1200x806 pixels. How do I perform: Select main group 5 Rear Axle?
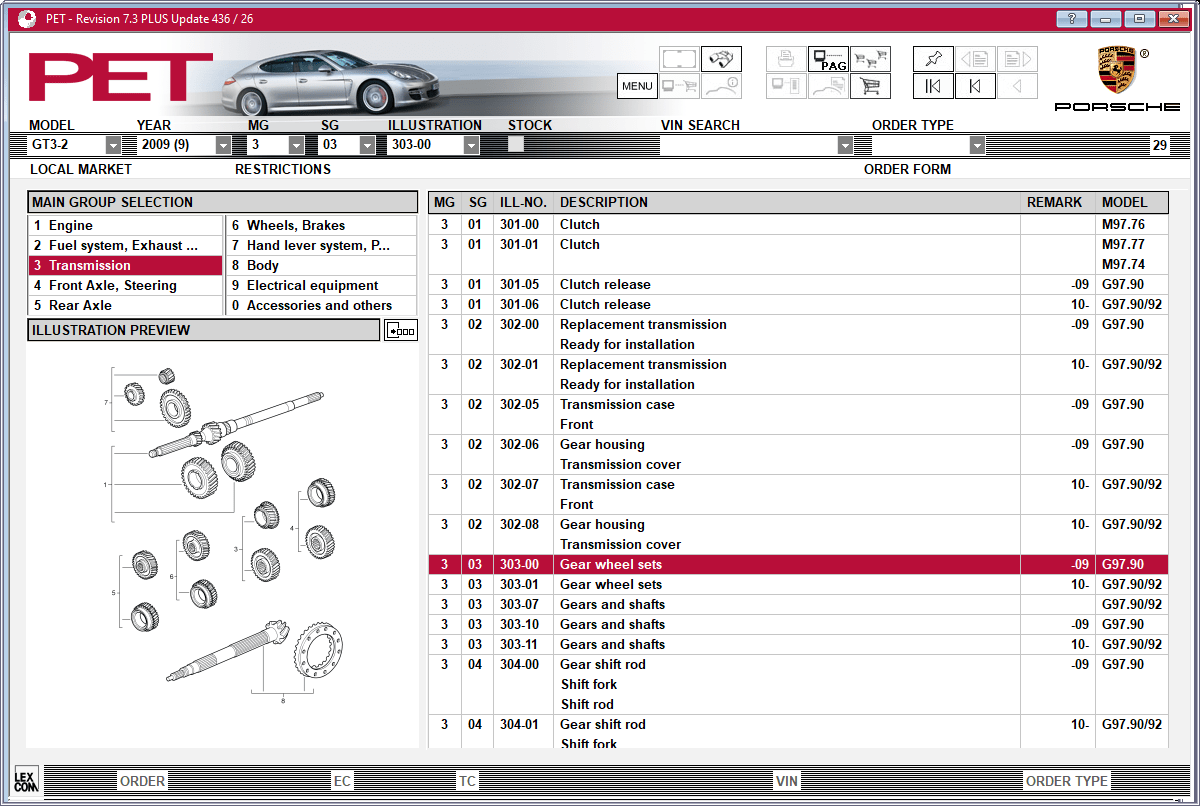coord(125,306)
